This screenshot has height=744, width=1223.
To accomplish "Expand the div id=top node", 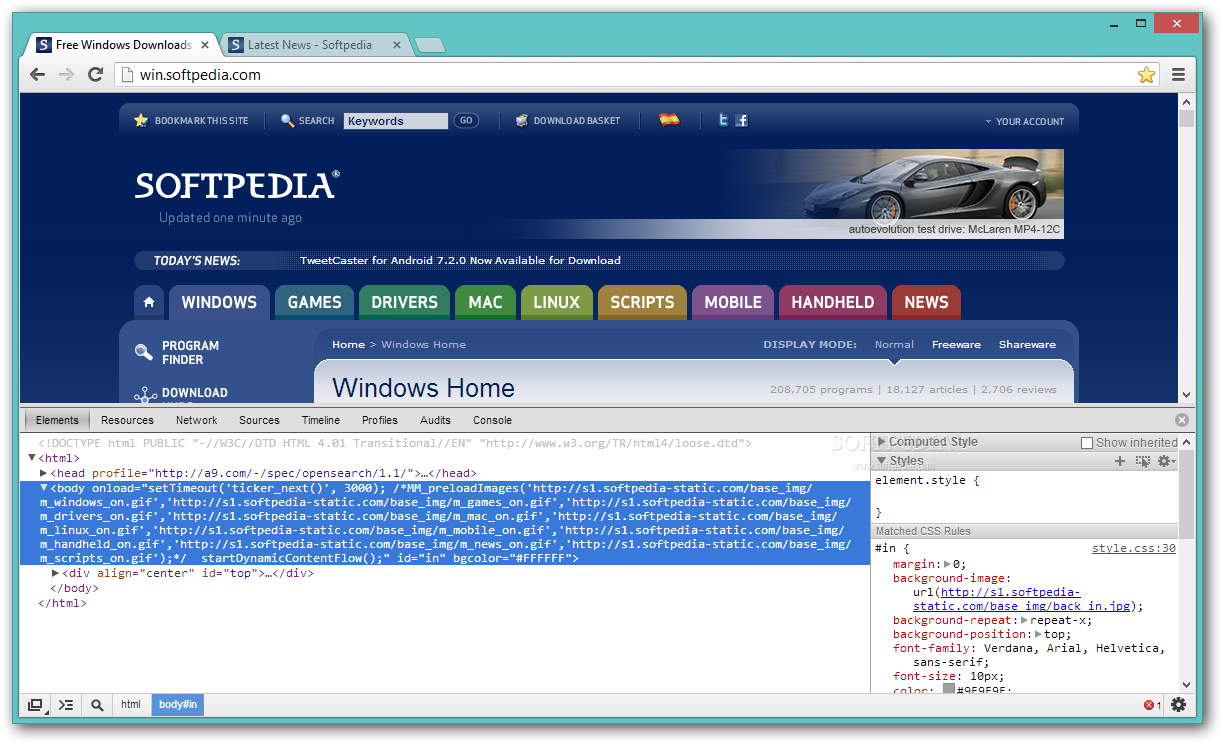I will coord(56,573).
